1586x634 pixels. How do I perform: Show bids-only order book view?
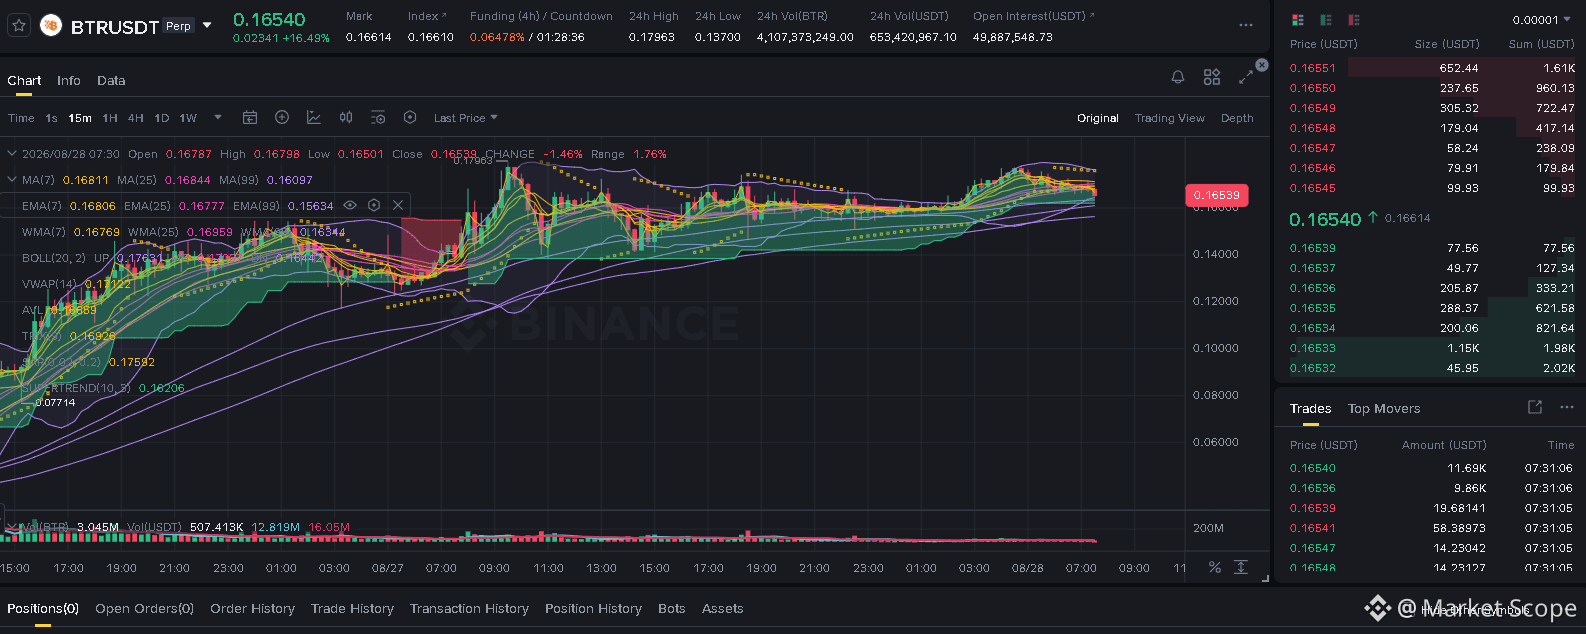point(1326,19)
